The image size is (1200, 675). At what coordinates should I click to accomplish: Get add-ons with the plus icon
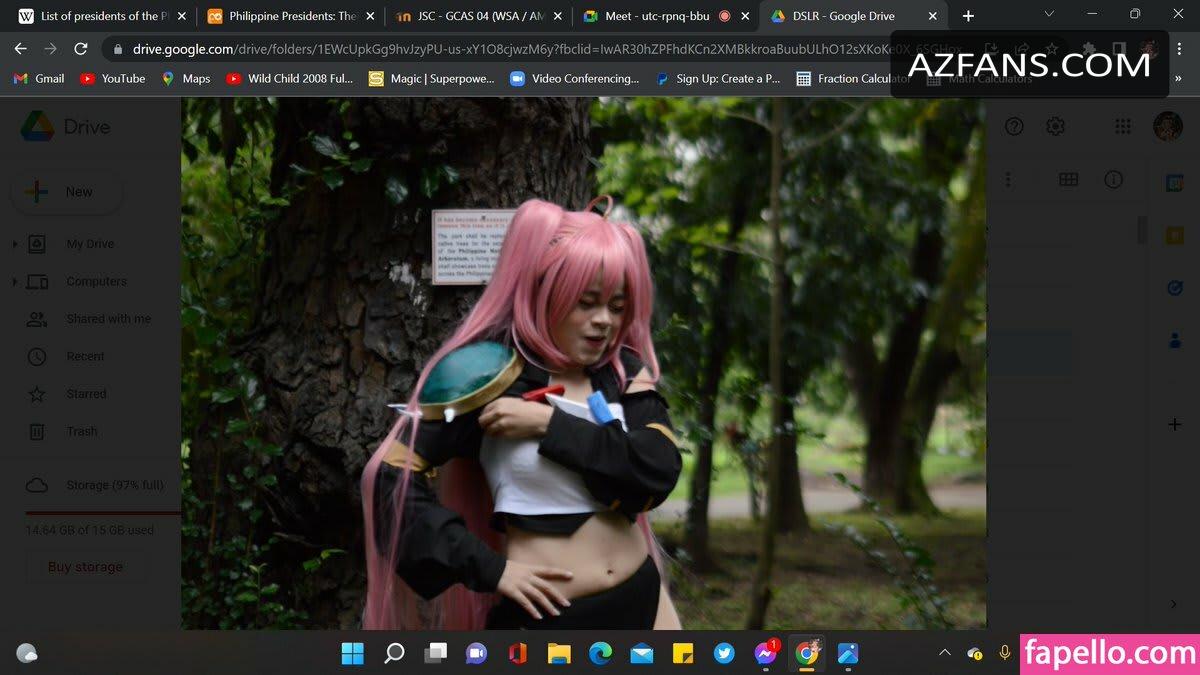coord(1175,425)
